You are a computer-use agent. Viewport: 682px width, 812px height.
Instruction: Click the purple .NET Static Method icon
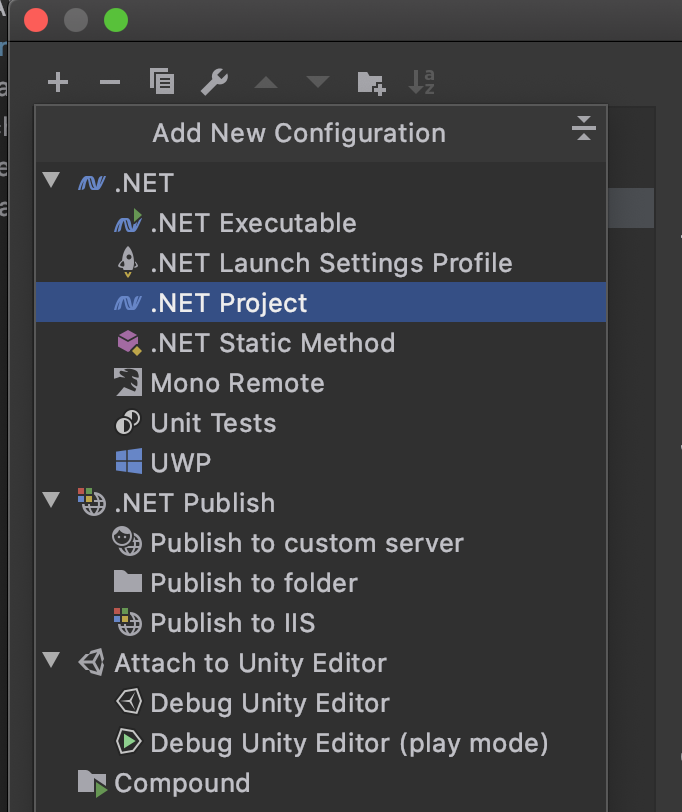point(129,342)
